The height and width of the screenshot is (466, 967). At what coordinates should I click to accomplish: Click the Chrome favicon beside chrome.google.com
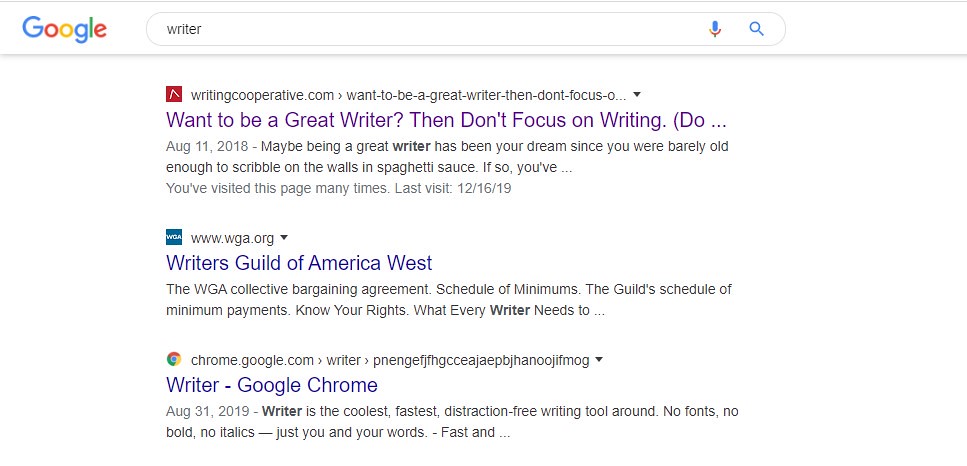(174, 359)
